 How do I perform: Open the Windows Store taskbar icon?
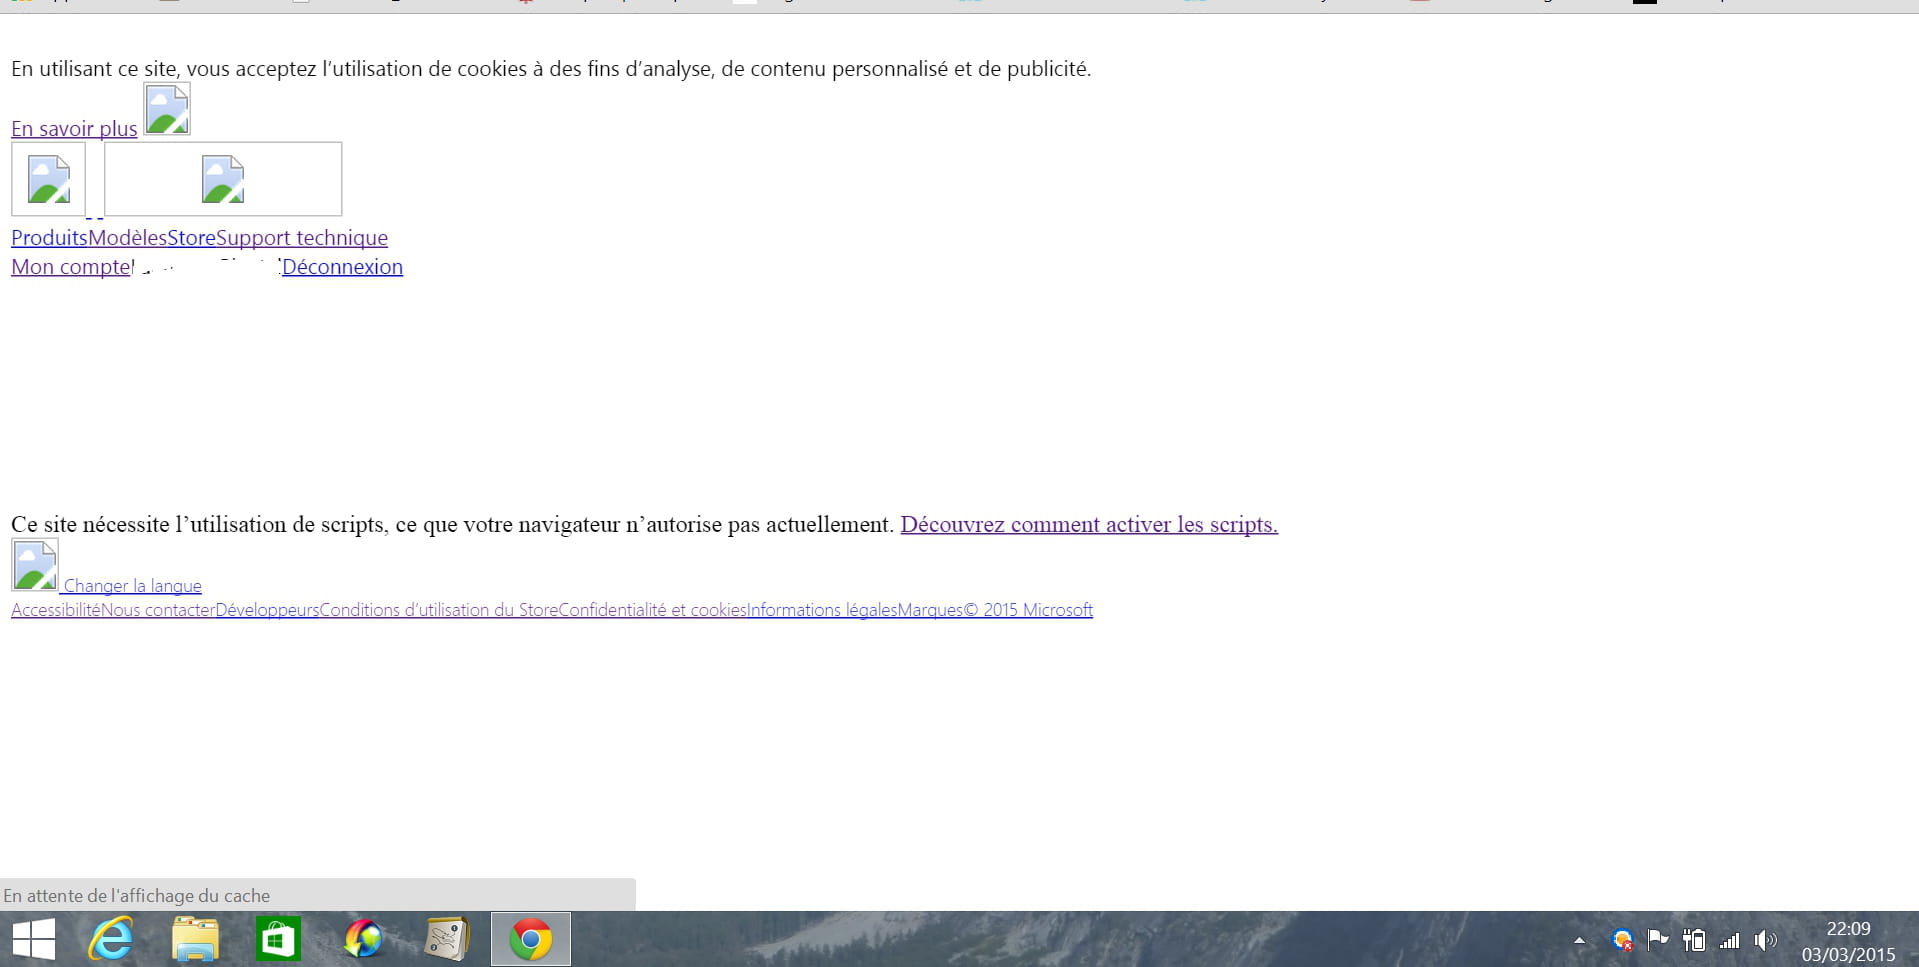point(278,940)
